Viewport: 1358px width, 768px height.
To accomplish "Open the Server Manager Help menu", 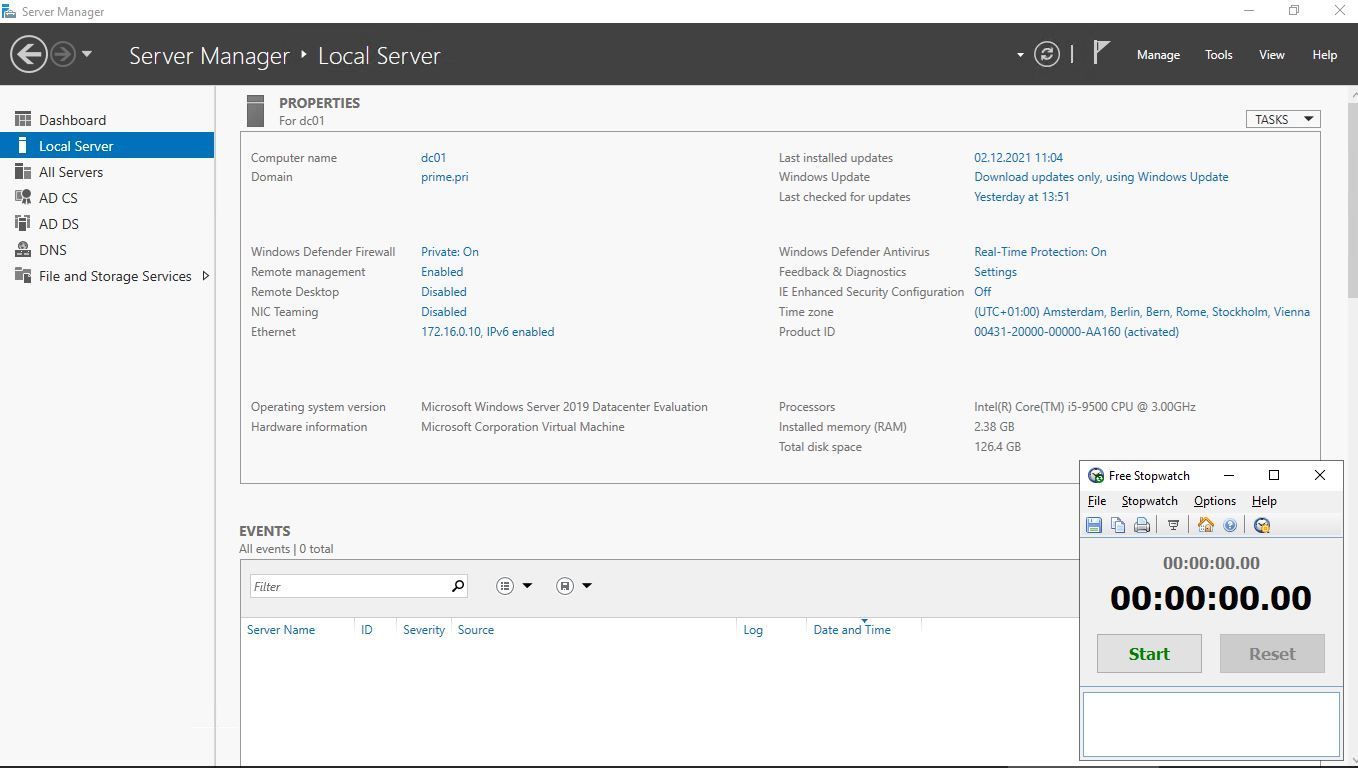I will coord(1324,55).
